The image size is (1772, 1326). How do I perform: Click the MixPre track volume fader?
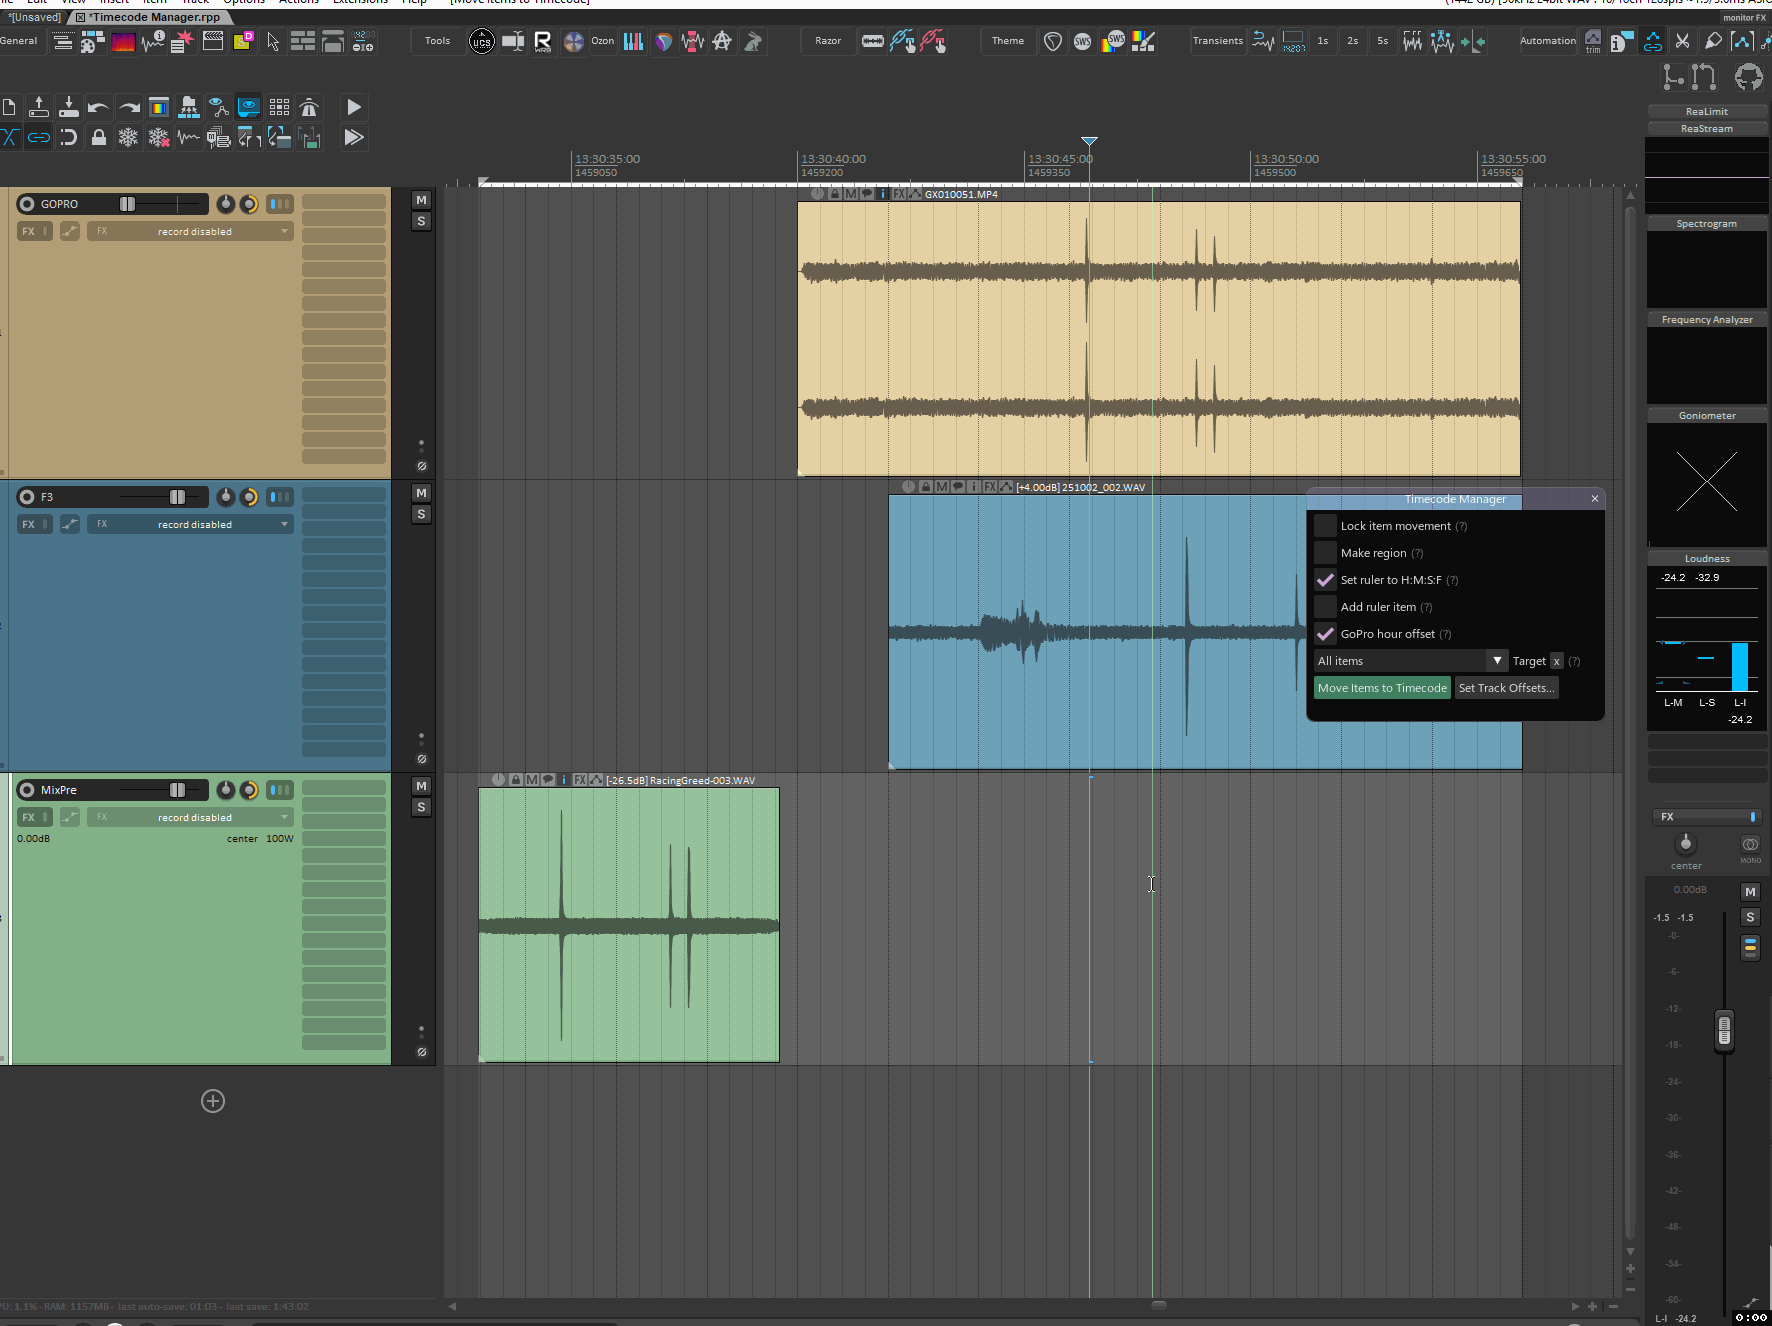coord(177,790)
